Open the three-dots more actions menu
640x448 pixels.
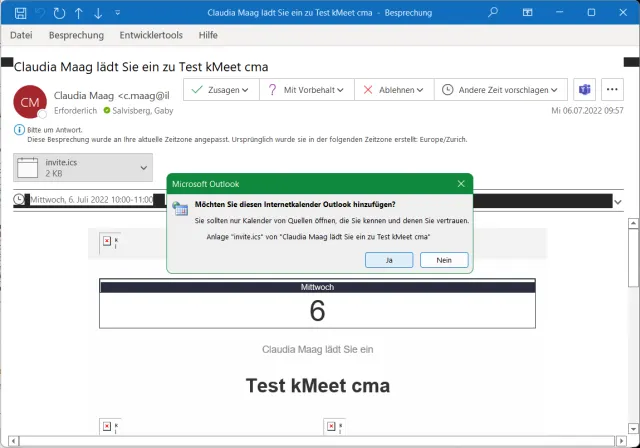tap(612, 89)
